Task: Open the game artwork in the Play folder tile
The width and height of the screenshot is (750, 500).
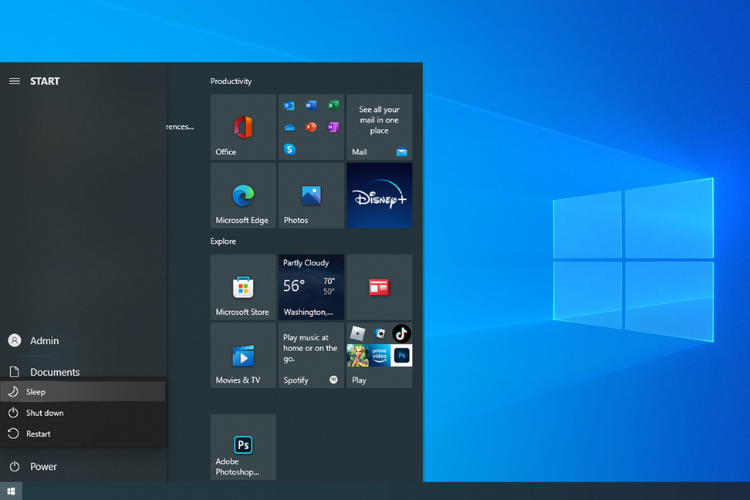Action: pos(357,356)
